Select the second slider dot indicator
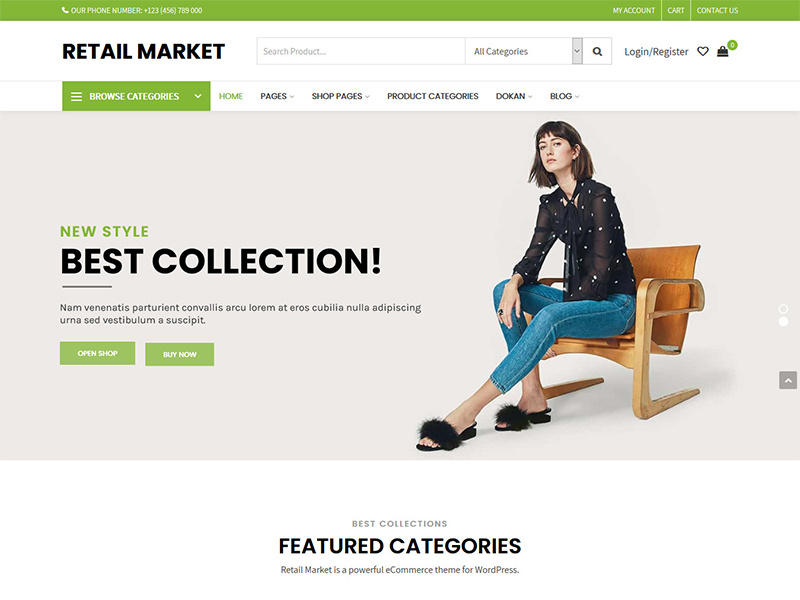800x600 pixels. 783,321
